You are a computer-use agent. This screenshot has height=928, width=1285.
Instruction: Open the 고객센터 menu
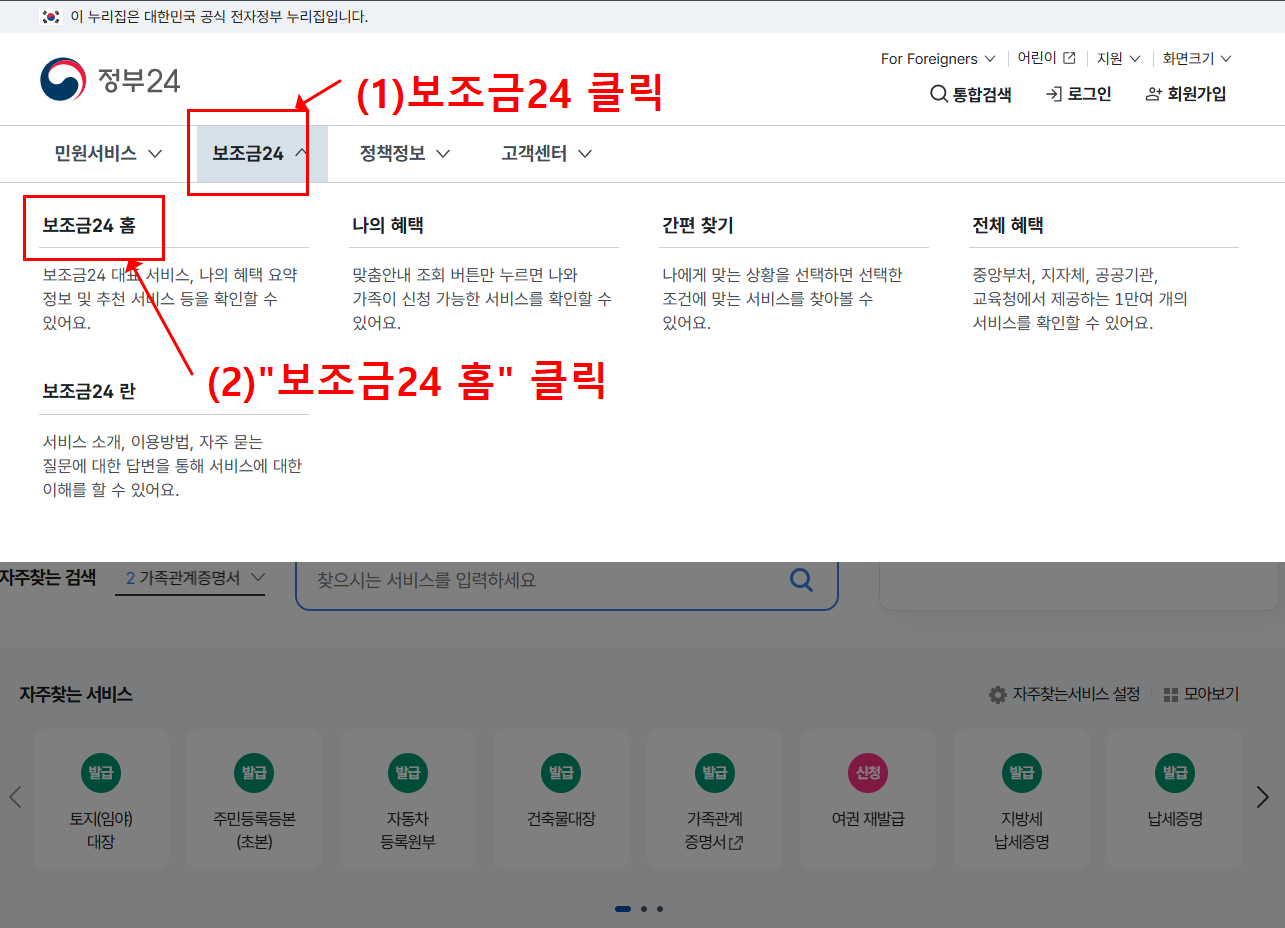coord(546,154)
